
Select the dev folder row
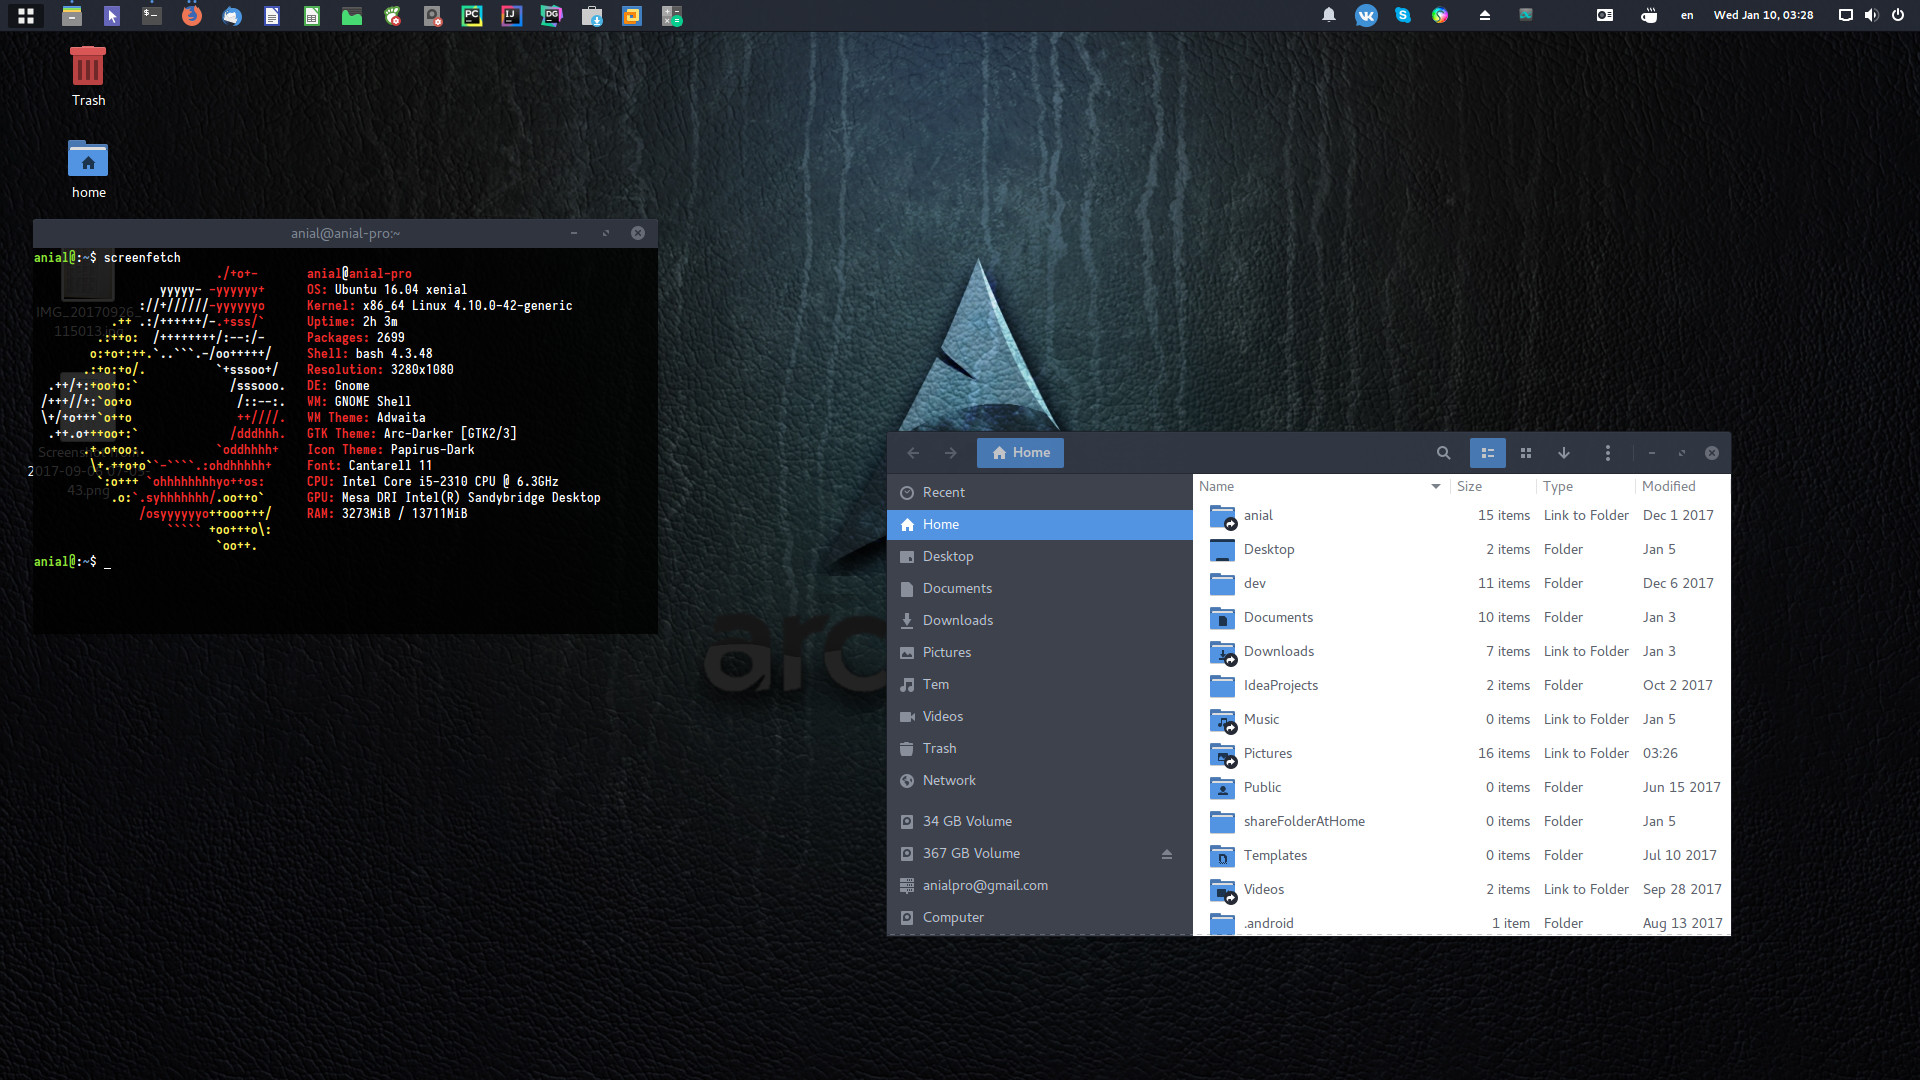(1462, 584)
